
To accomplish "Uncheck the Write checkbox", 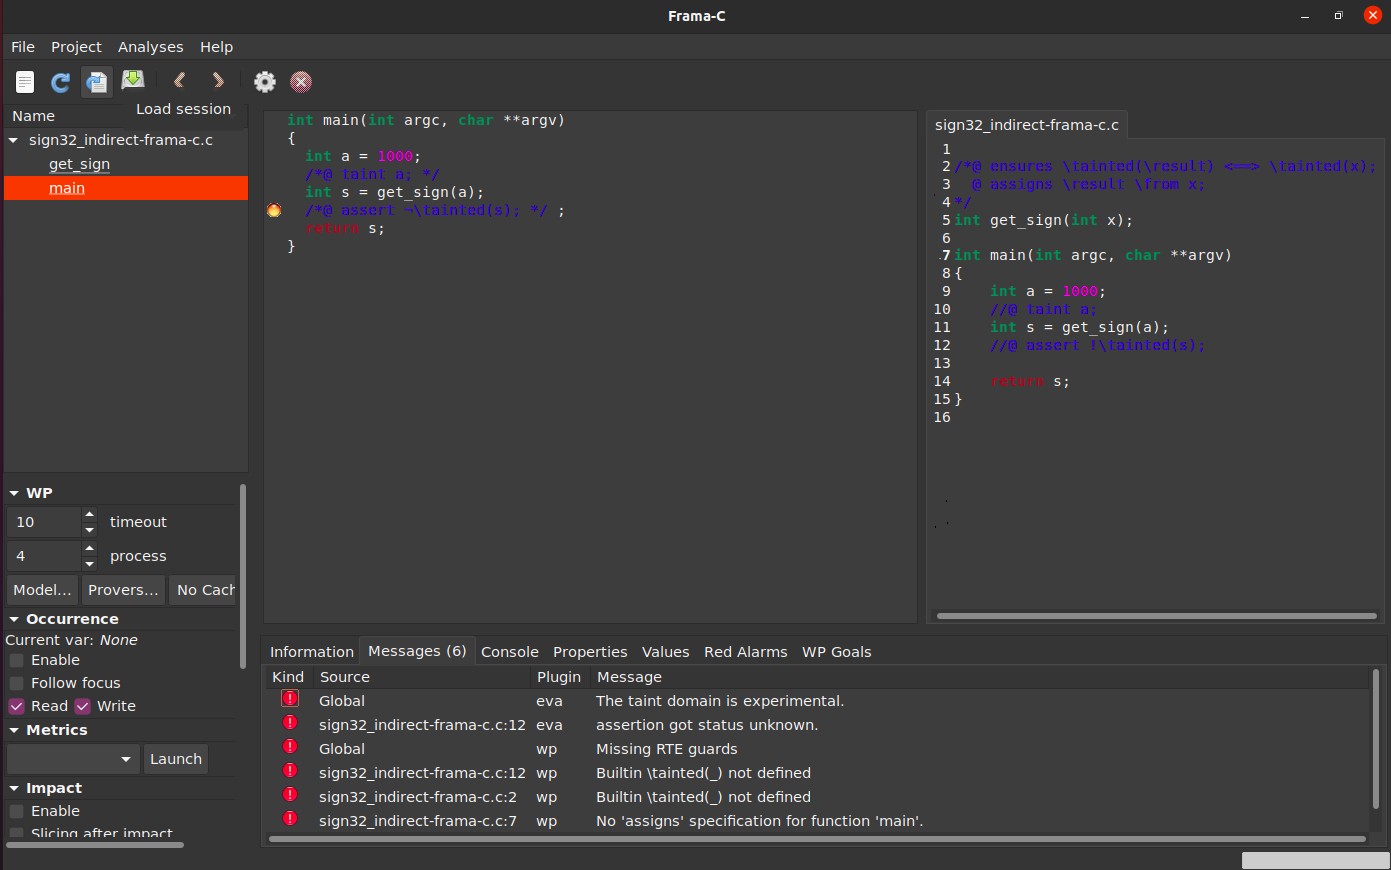I will point(83,706).
